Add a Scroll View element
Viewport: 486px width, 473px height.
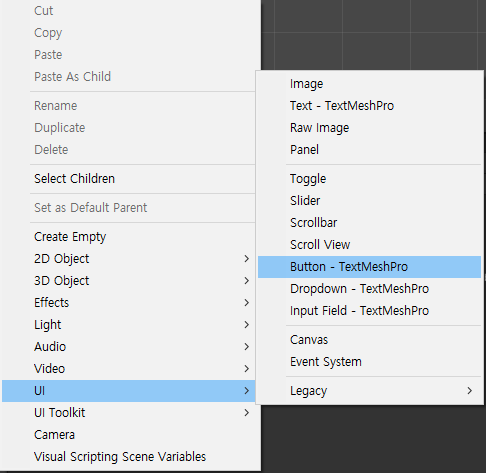tap(369, 245)
